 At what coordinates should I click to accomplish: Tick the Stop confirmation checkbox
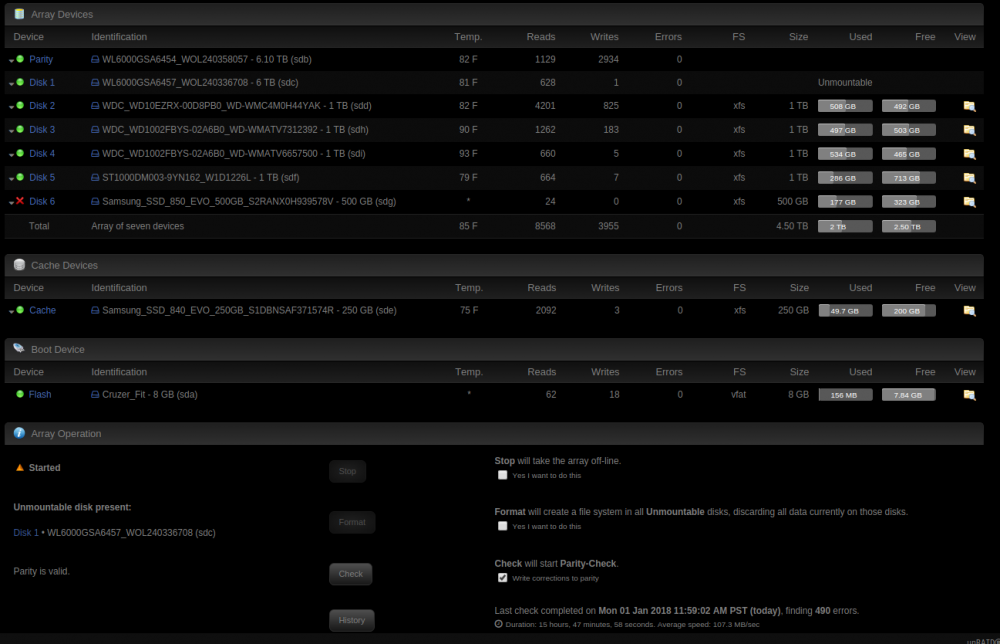[x=503, y=475]
